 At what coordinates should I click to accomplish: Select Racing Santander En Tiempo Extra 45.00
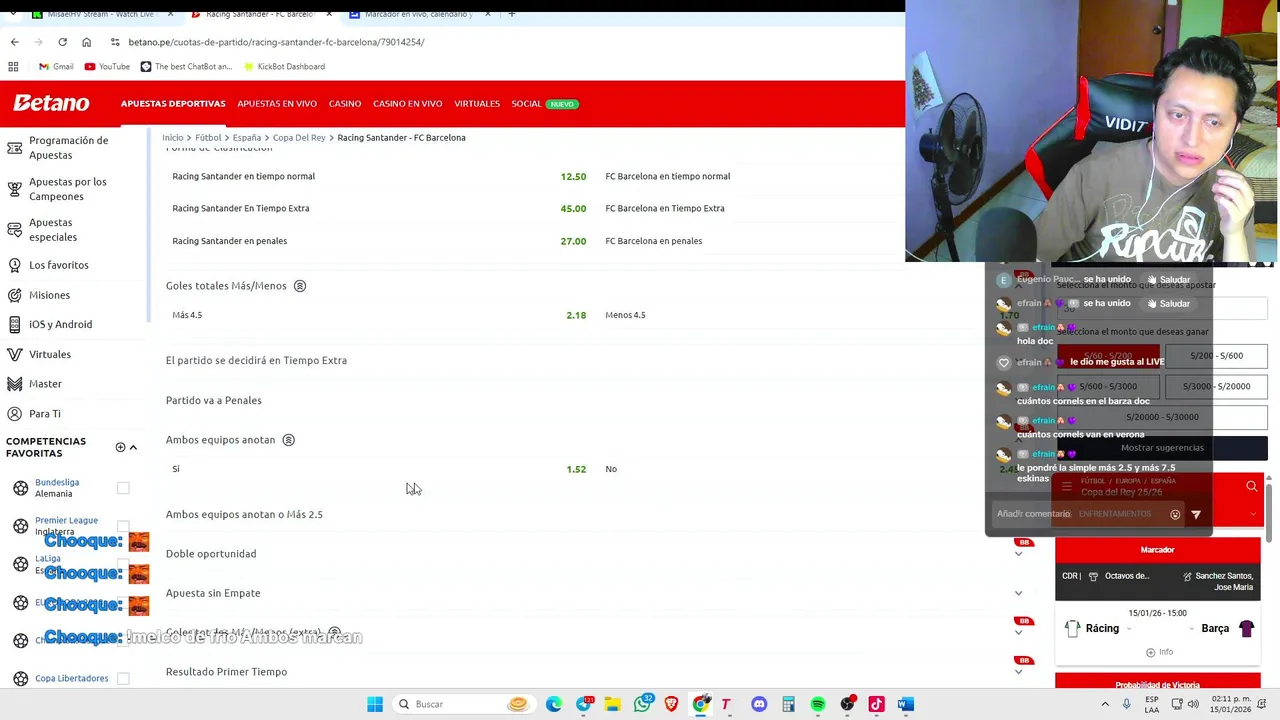tap(379, 208)
